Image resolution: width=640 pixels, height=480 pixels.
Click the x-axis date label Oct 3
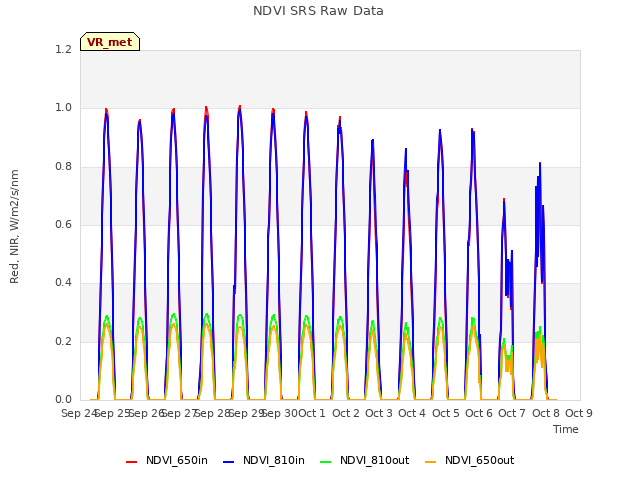pos(379,413)
